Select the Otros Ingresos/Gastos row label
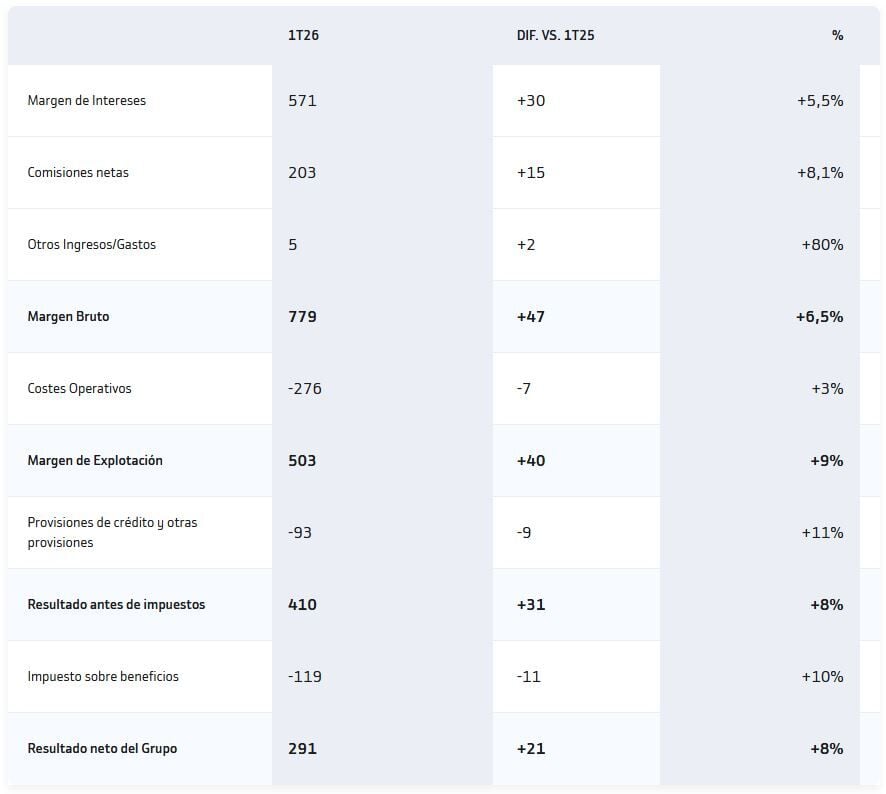The image size is (886, 794). 92,245
